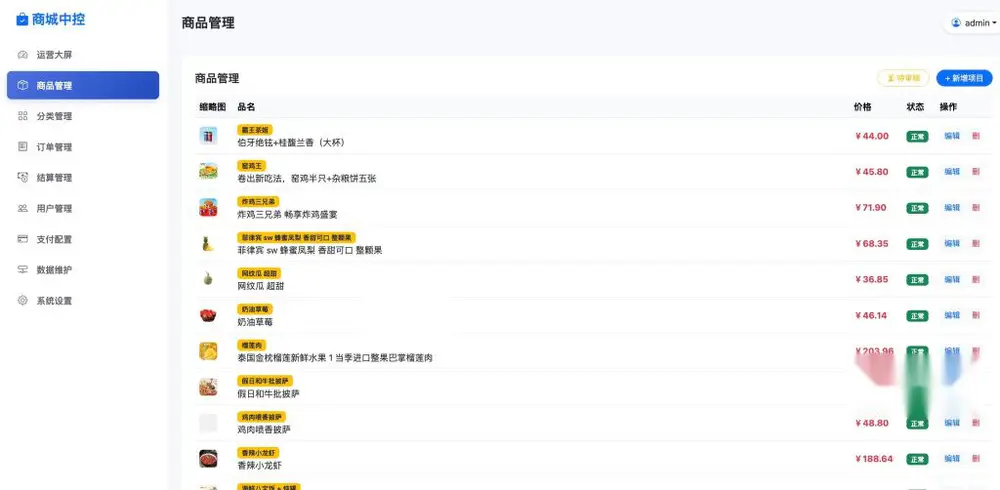Click the 缩略图 column header
The height and width of the screenshot is (490, 1000).
212,107
